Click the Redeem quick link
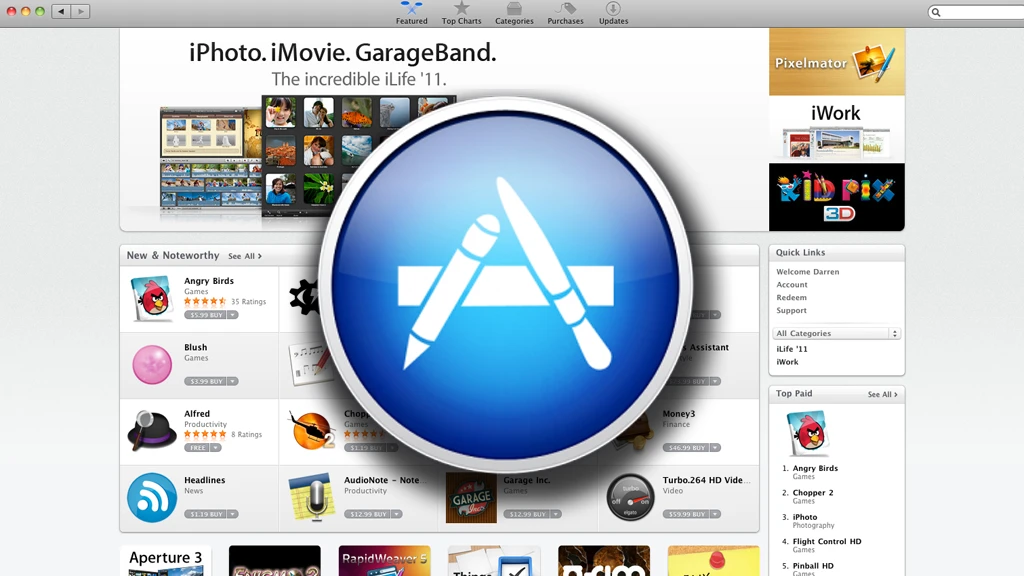1024x576 pixels. [x=791, y=298]
